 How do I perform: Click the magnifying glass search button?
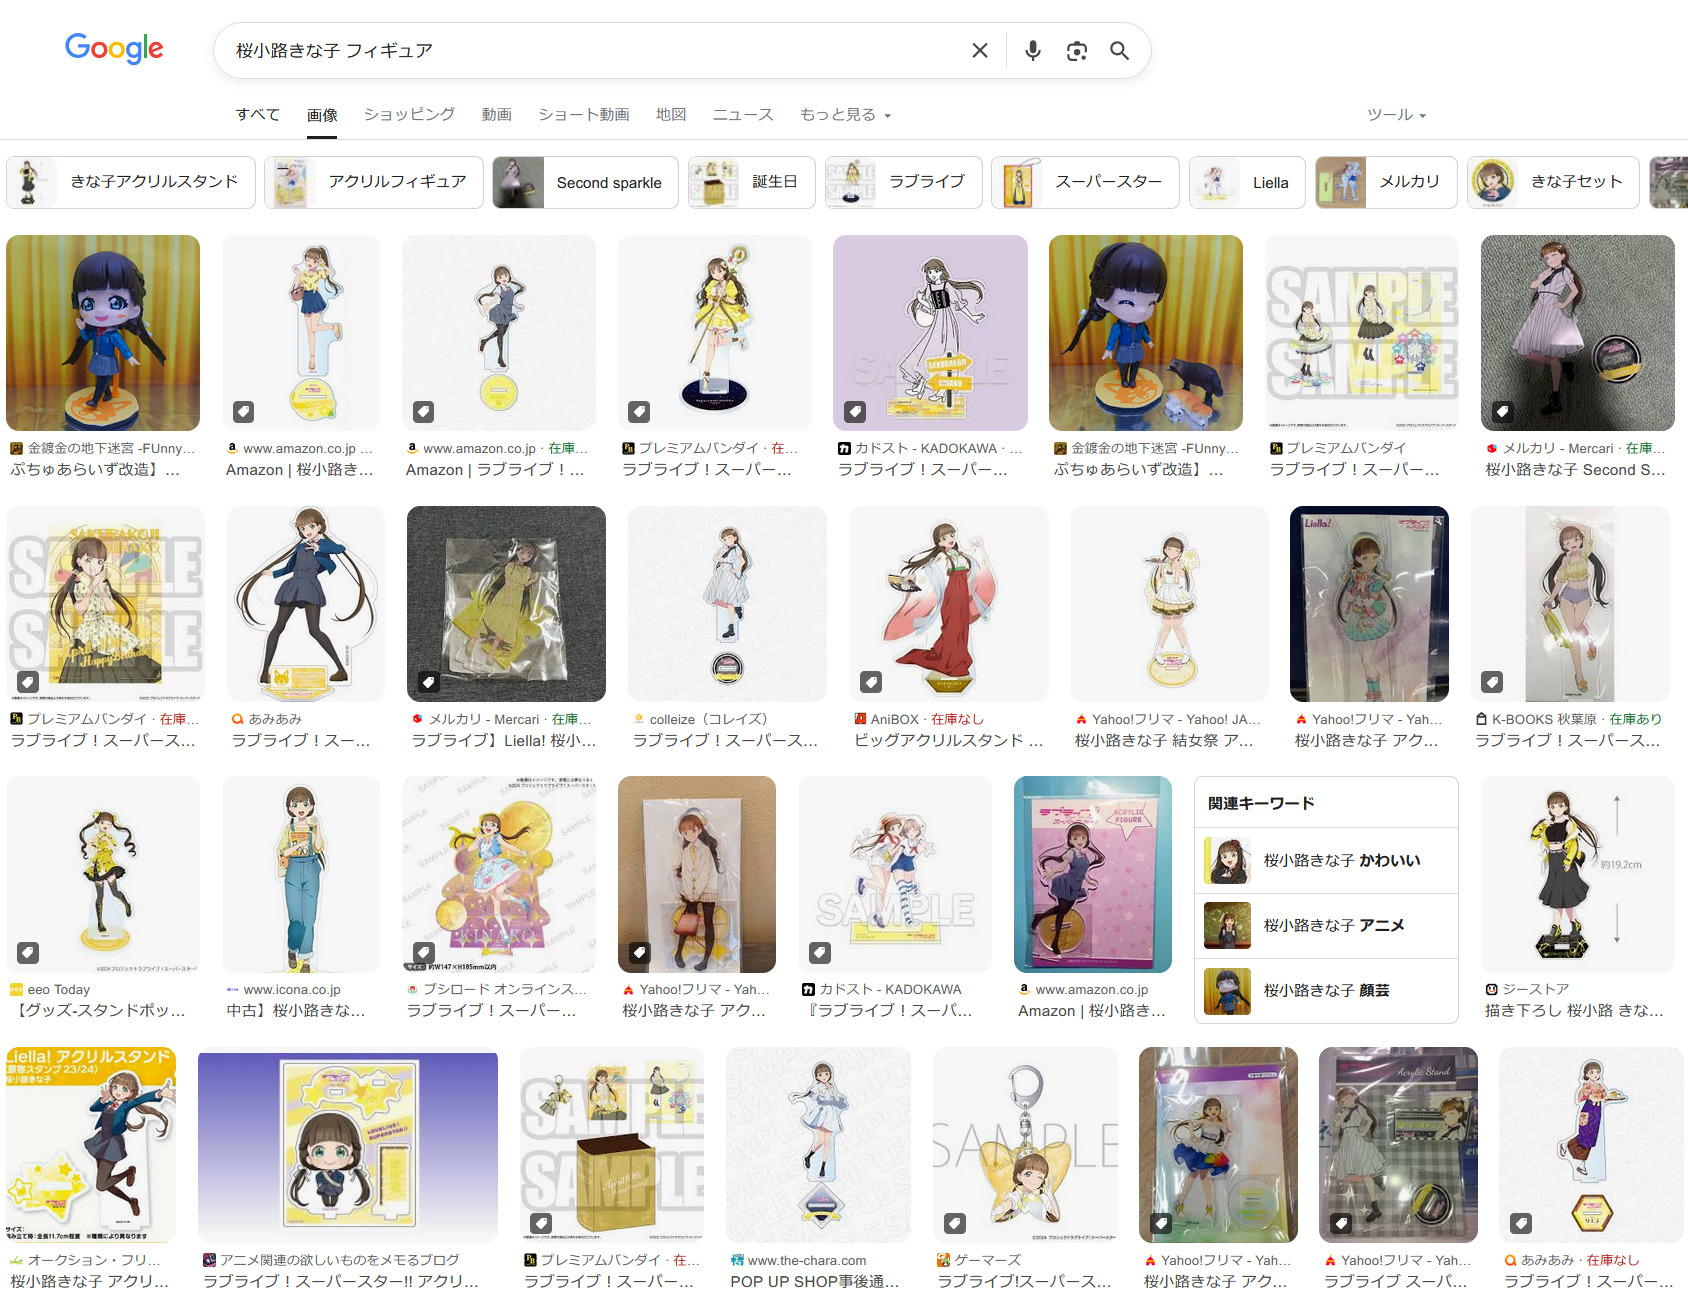tap(1119, 51)
